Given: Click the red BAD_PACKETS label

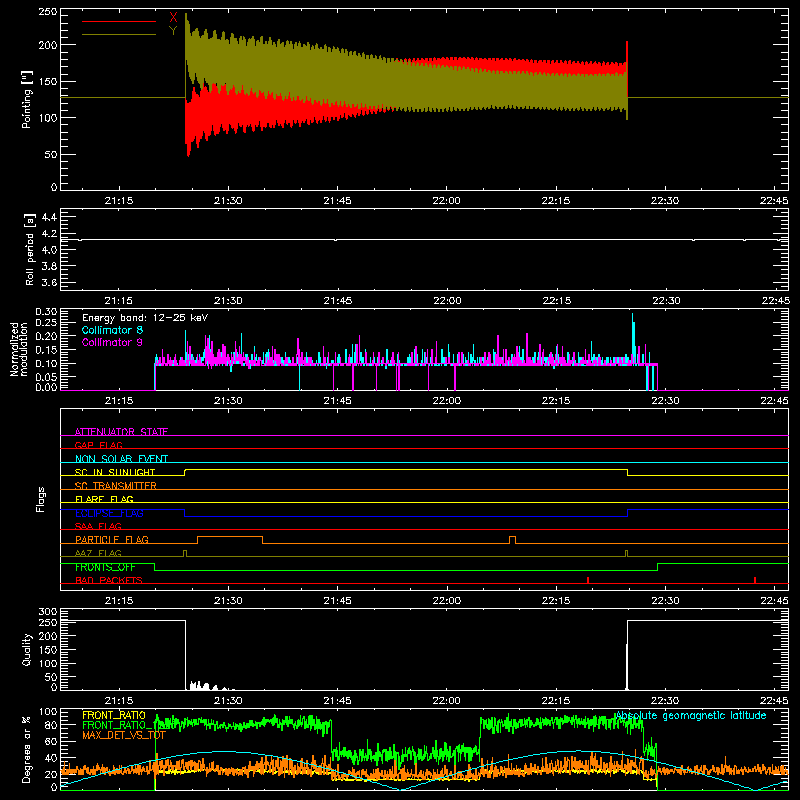Looking at the screenshot, I should pyautogui.click(x=109, y=580).
